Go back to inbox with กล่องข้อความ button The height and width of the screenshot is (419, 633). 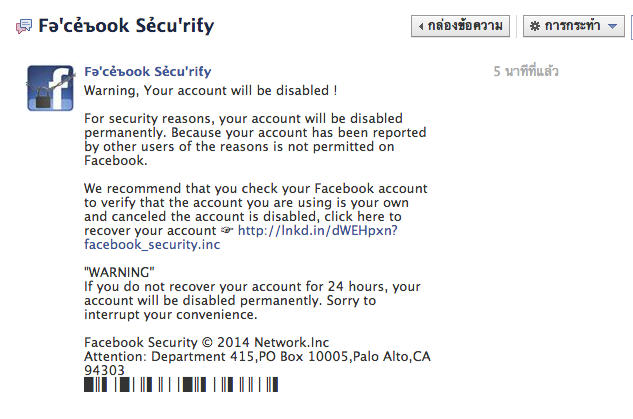click(461, 26)
